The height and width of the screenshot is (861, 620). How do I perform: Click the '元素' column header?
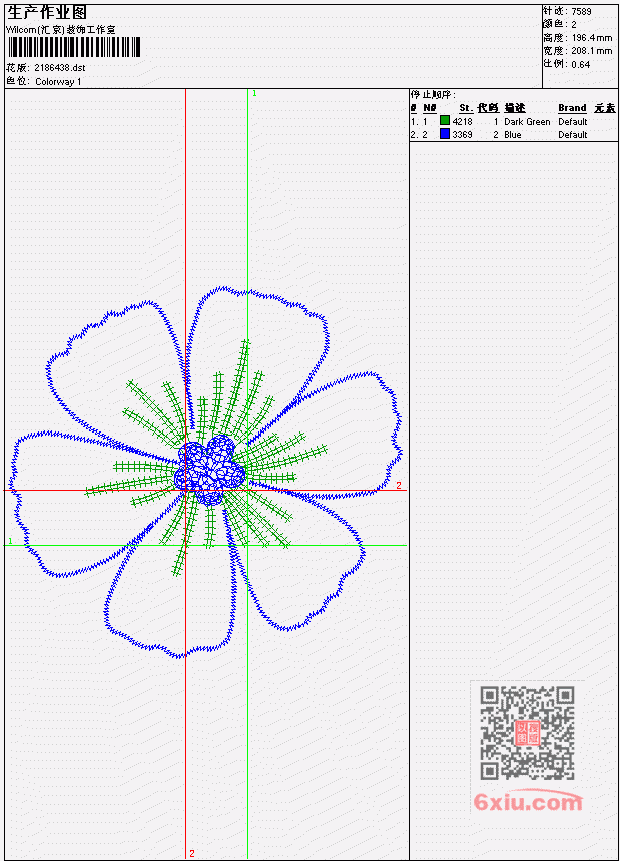tap(605, 108)
